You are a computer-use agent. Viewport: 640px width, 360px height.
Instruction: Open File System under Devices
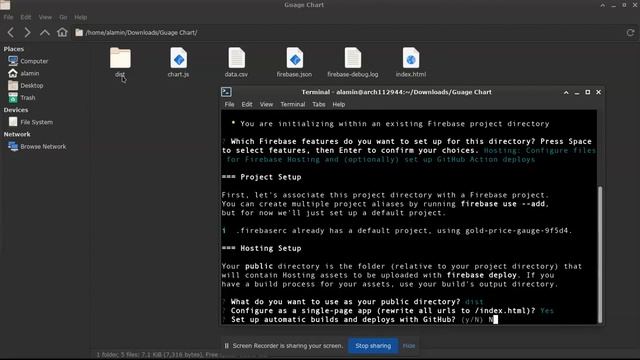click(36, 122)
